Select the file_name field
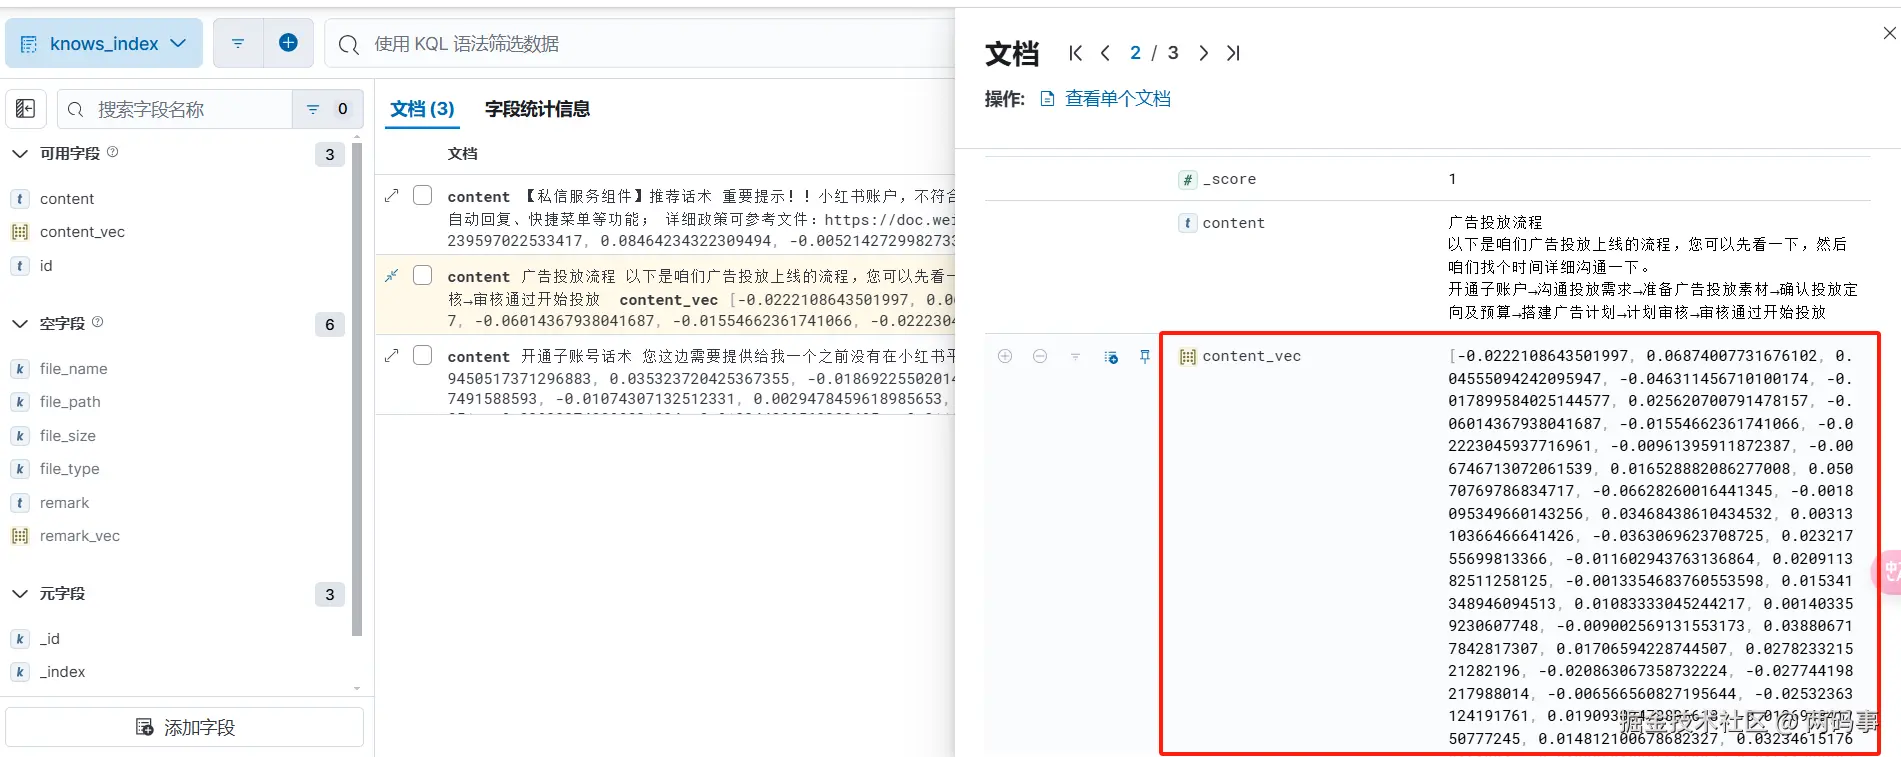Screen dimensions: 1901x757 click(x=73, y=369)
